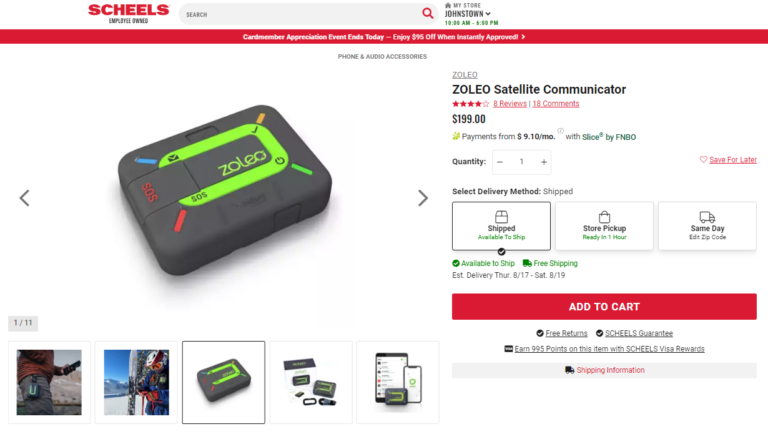Select Store Pickup delivery option
The width and height of the screenshot is (768, 434).
click(x=604, y=226)
